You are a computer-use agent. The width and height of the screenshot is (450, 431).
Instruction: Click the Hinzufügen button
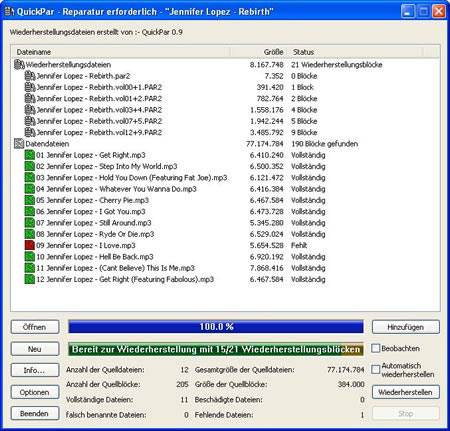[x=406, y=327]
